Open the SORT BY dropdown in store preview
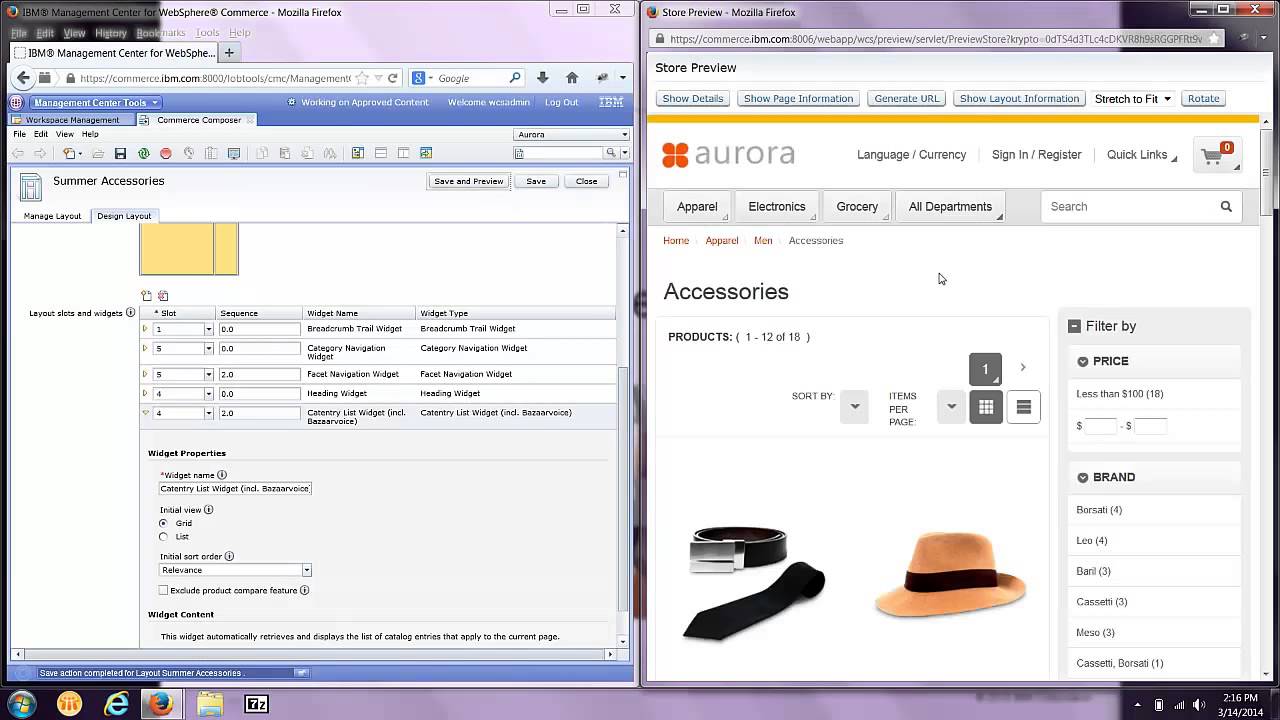Image resolution: width=1280 pixels, height=720 pixels. coord(854,407)
